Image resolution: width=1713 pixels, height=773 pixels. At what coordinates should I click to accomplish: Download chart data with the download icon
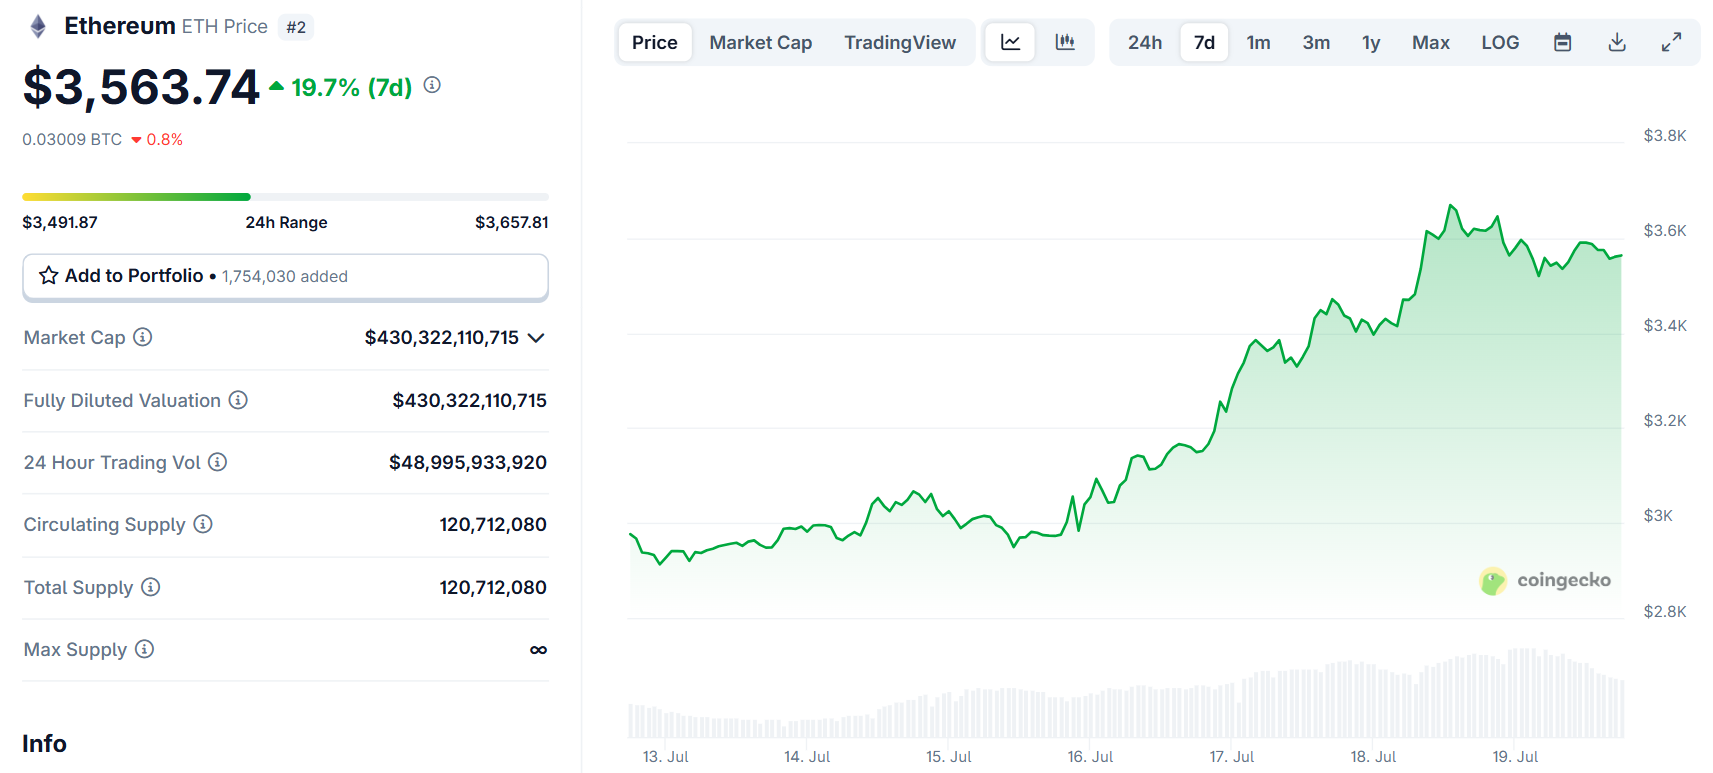[x=1617, y=42]
